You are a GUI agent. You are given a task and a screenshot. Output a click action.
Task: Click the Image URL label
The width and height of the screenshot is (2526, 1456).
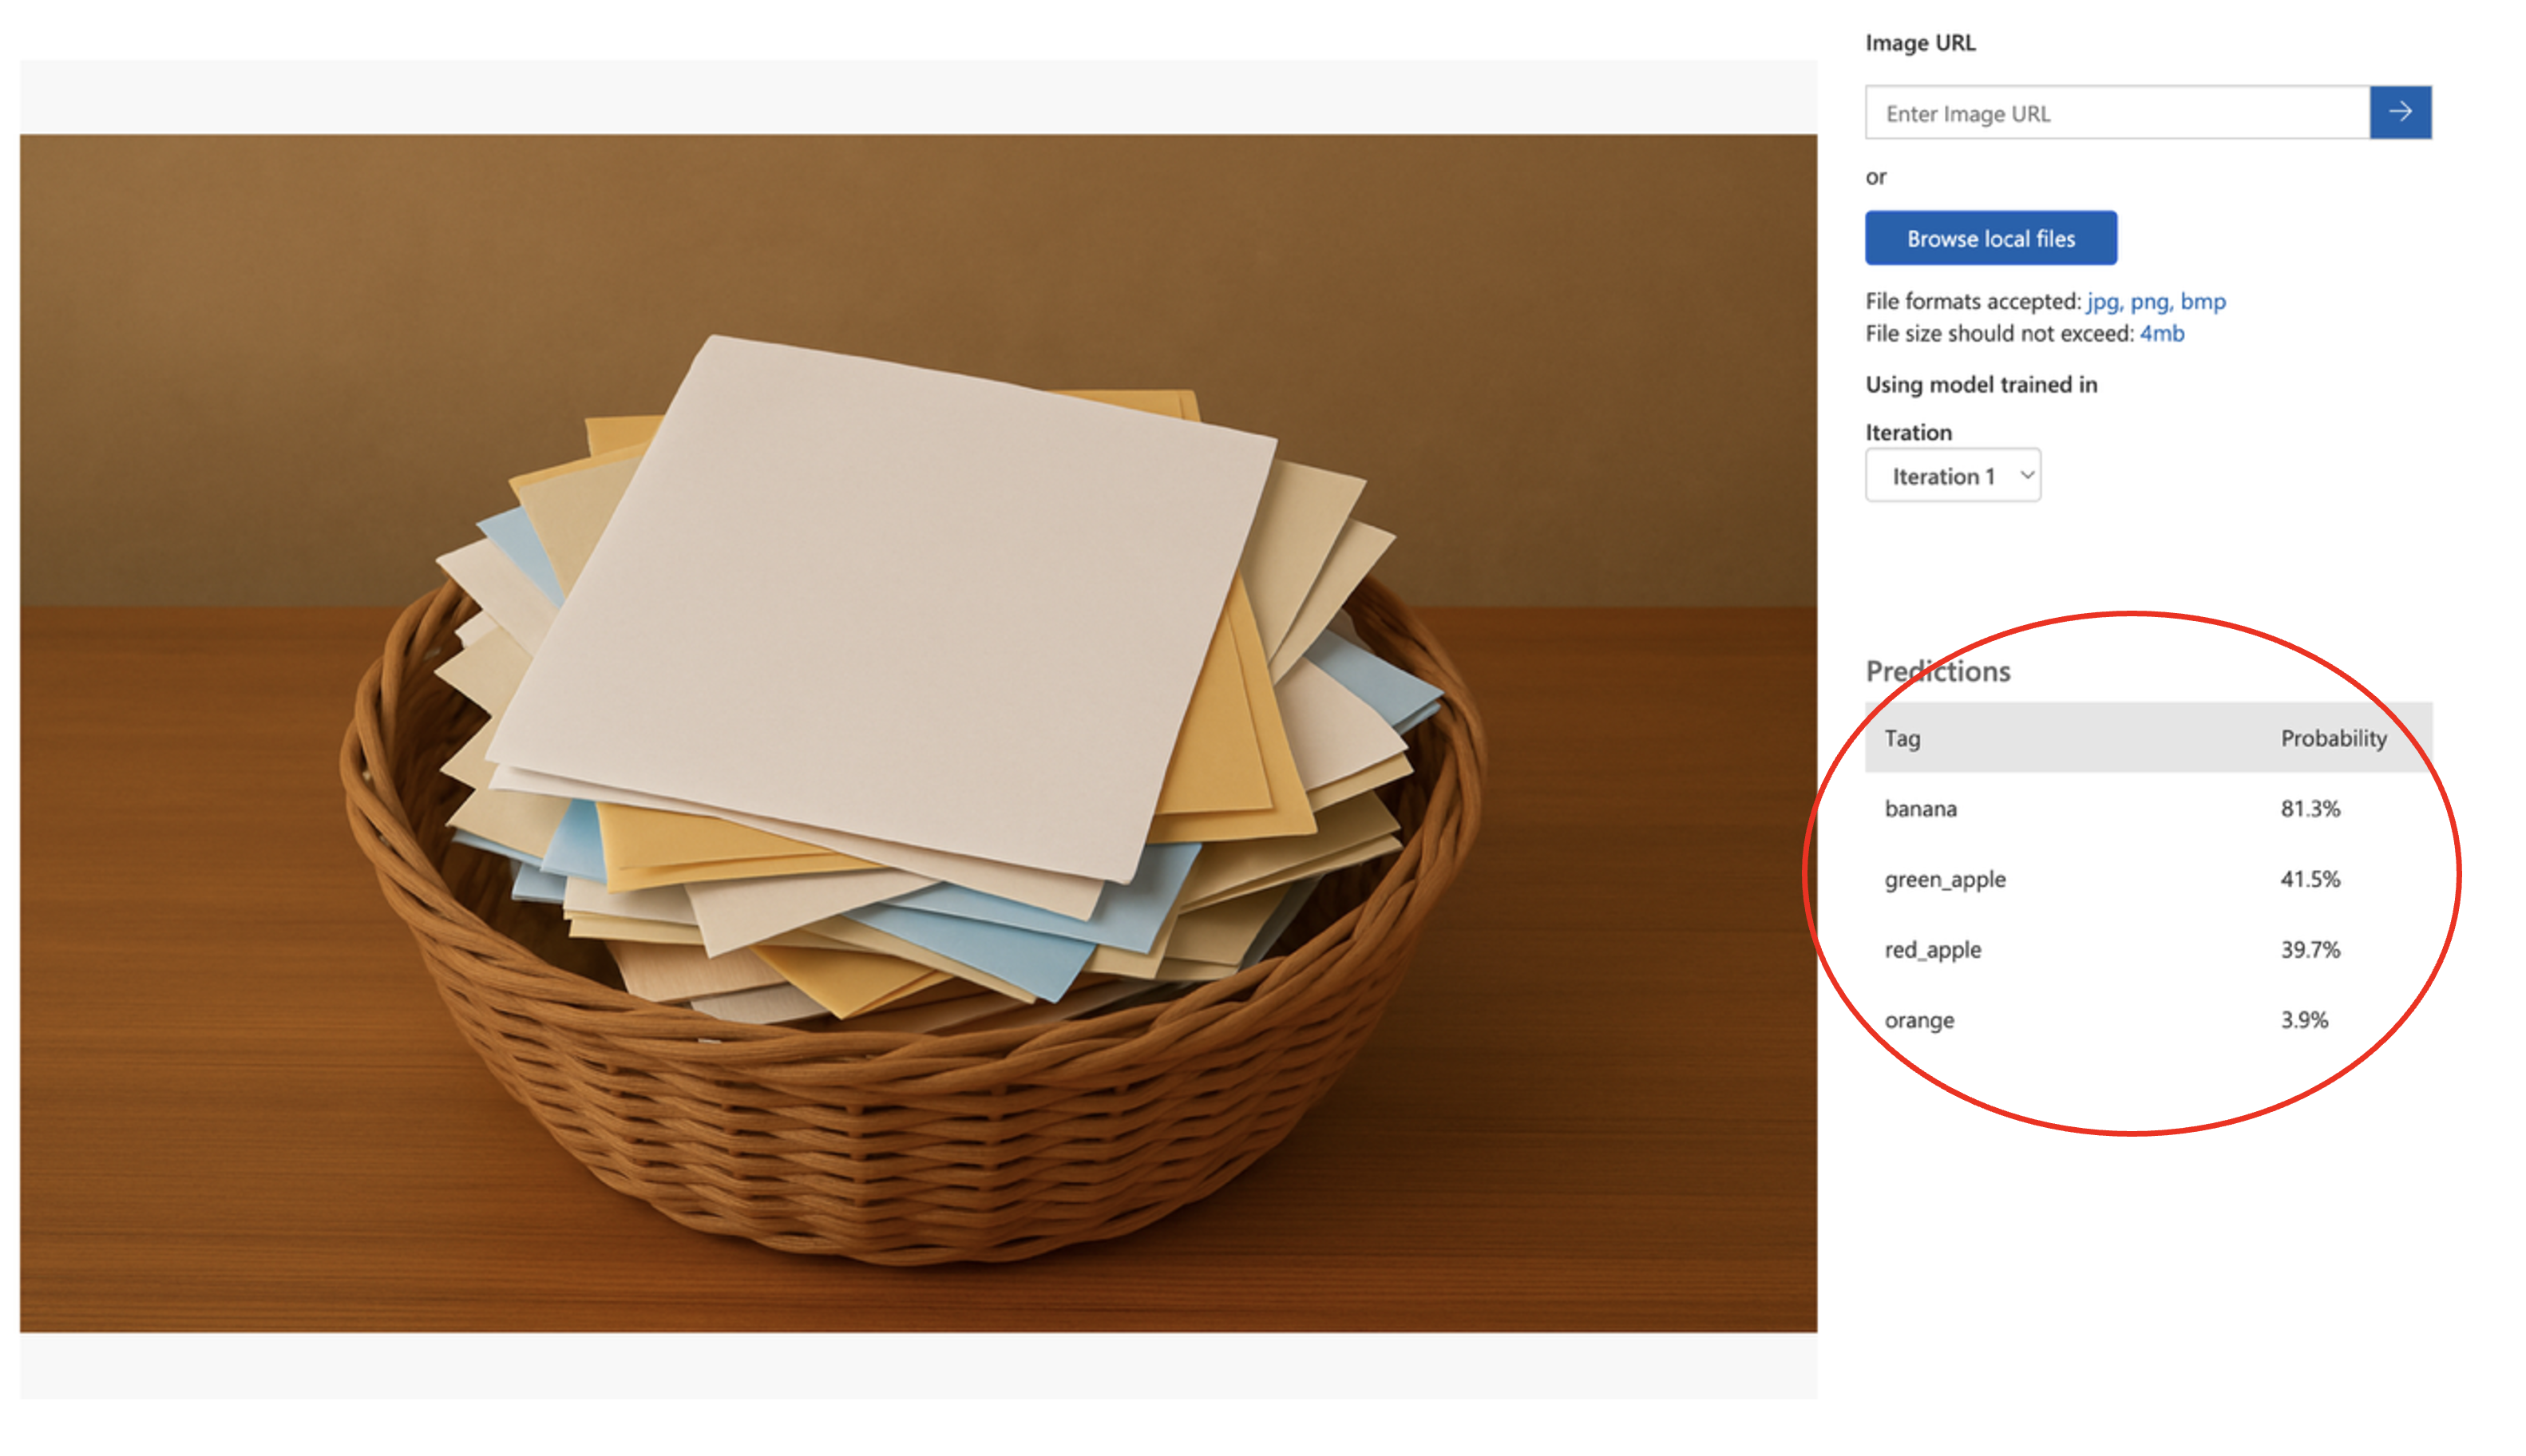click(1920, 43)
